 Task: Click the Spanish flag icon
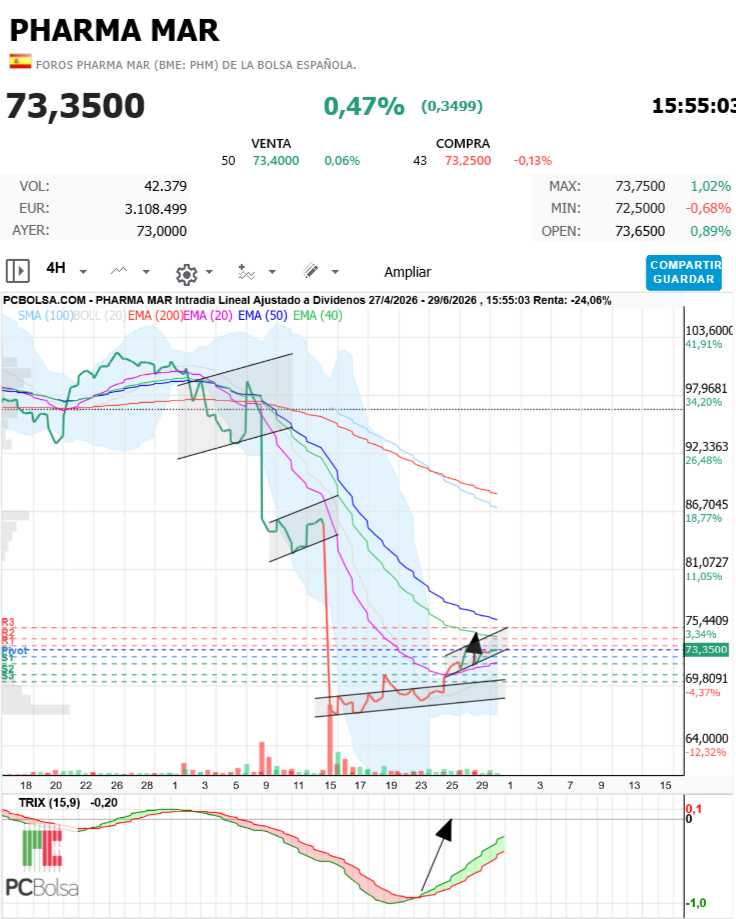tap(21, 62)
